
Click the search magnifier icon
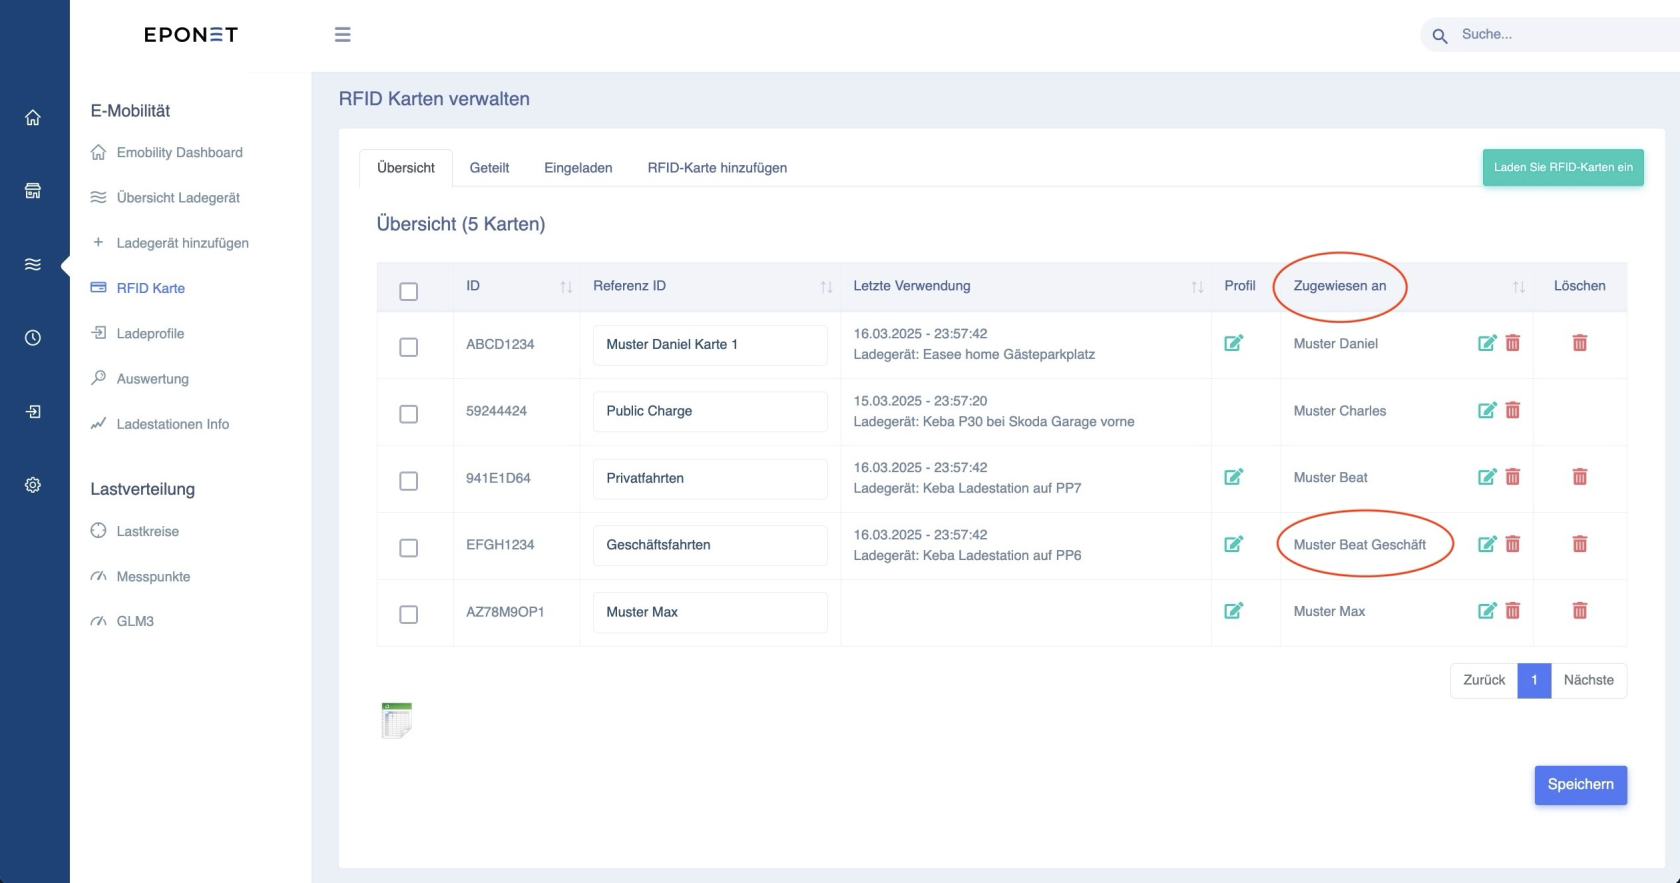pyautogui.click(x=1440, y=36)
